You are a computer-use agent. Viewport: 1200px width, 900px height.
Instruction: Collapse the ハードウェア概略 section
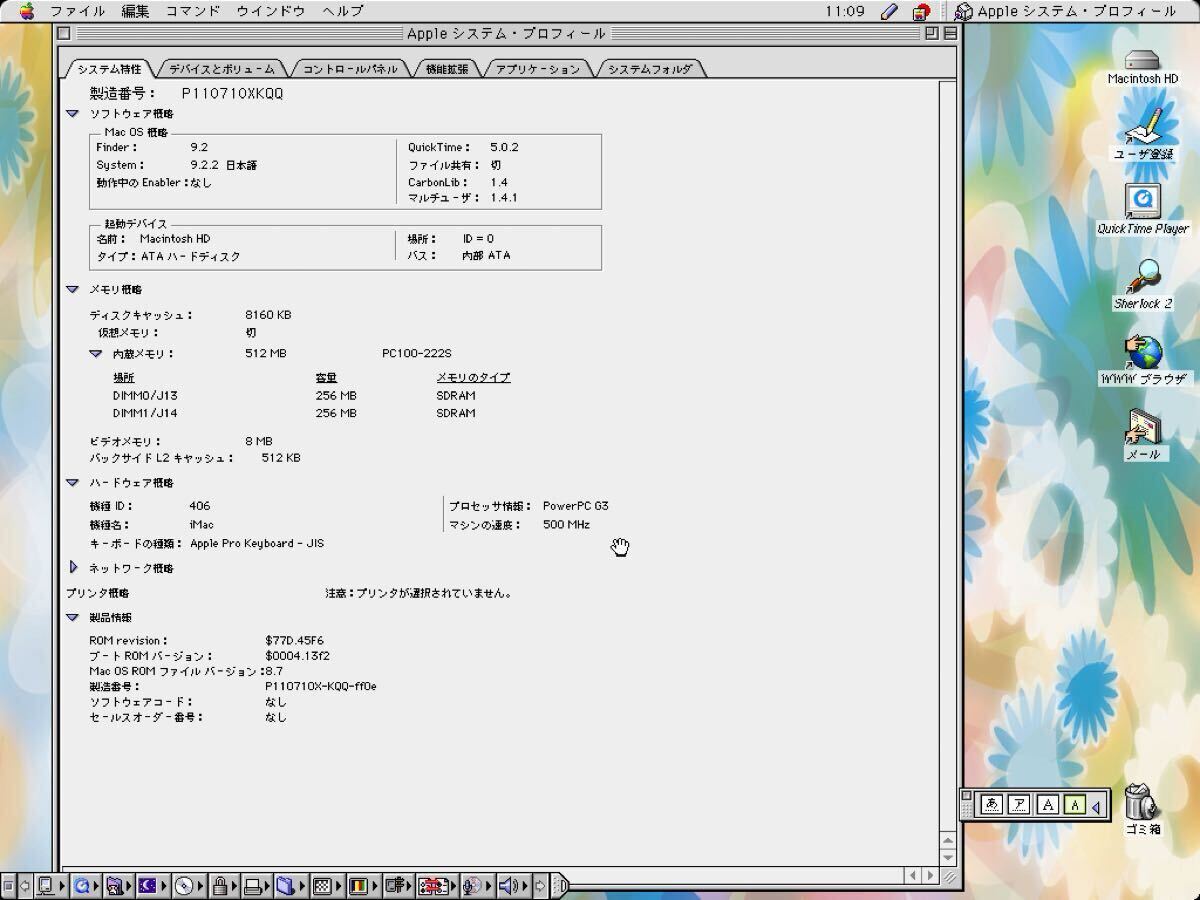pos(72,482)
